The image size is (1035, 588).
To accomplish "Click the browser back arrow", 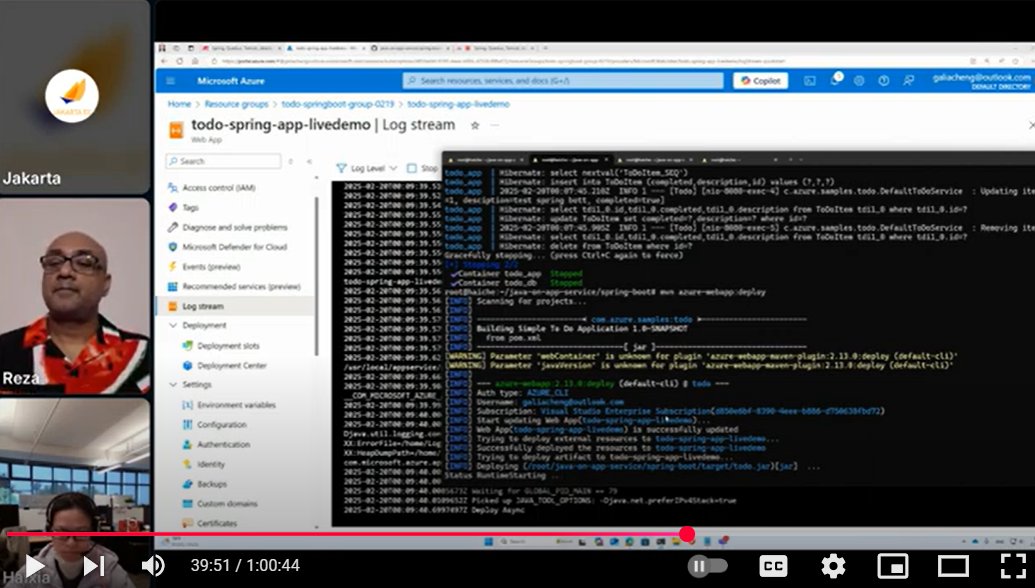I will tap(164, 61).
